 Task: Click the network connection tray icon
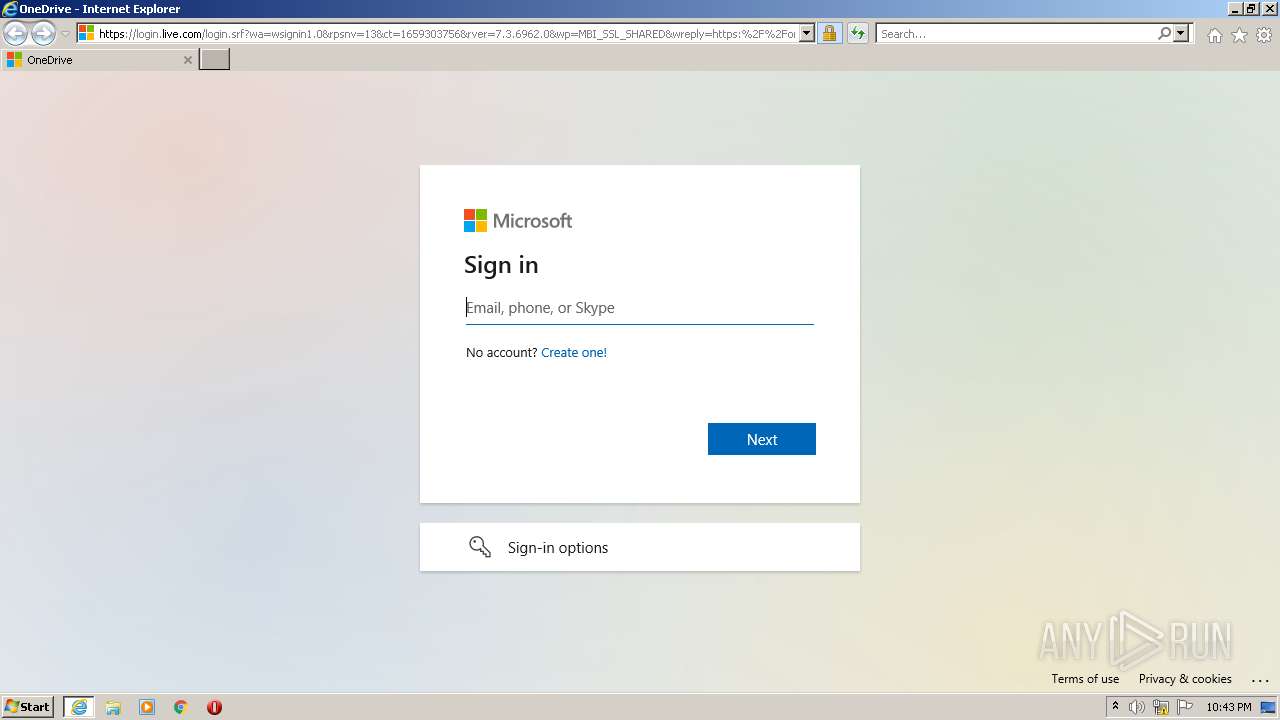tap(1161, 707)
